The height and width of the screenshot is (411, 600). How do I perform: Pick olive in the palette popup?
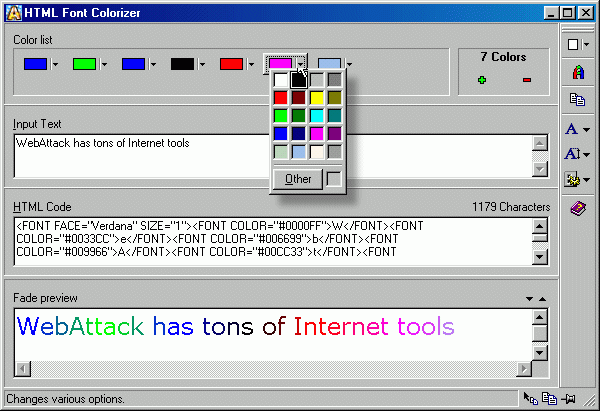(335, 98)
